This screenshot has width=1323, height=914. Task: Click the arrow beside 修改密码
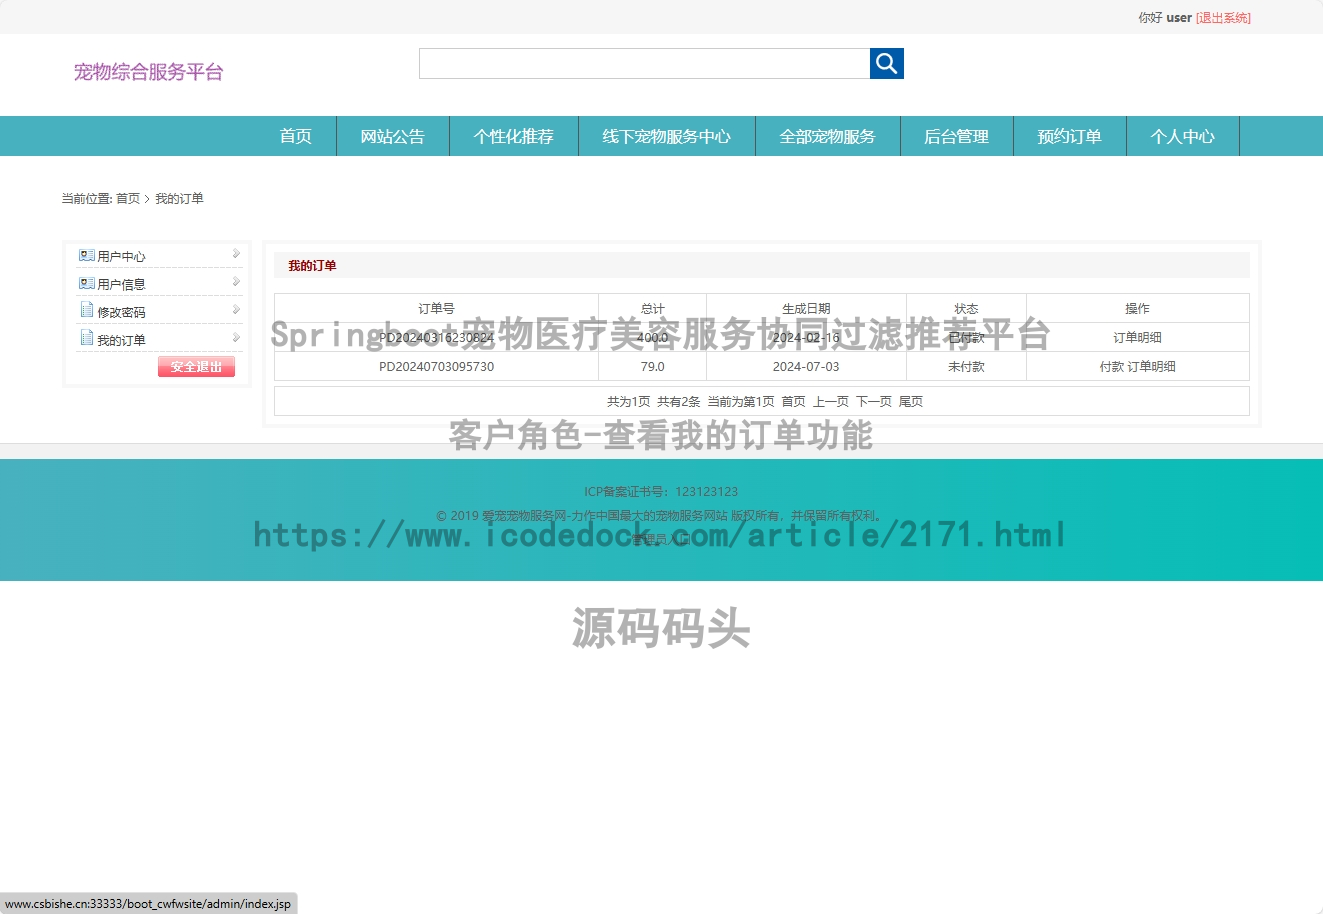[236, 310]
